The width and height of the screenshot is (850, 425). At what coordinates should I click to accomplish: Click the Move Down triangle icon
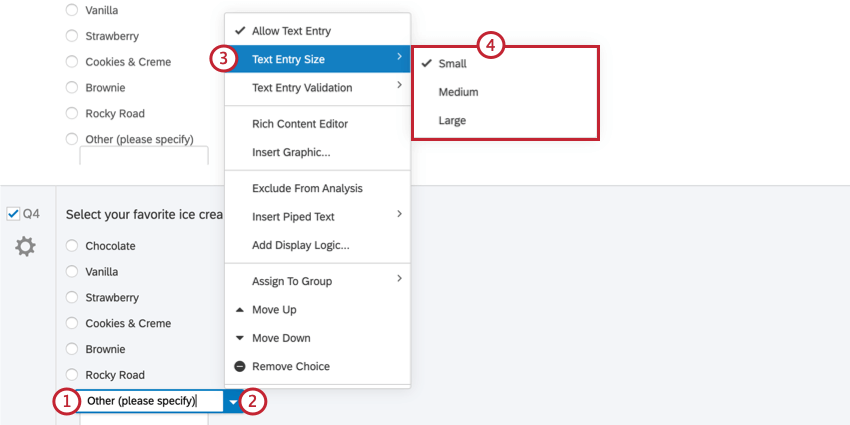(x=240, y=338)
